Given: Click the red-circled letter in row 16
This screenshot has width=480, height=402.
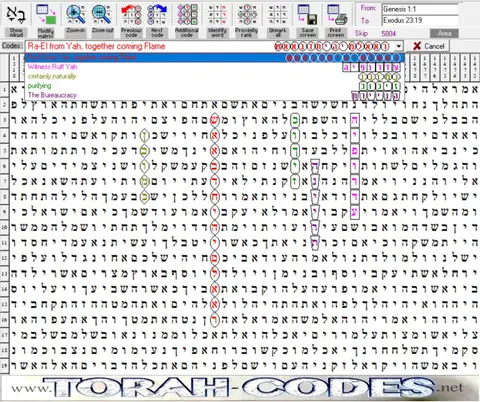Looking at the screenshot, I should pos(215,319).
